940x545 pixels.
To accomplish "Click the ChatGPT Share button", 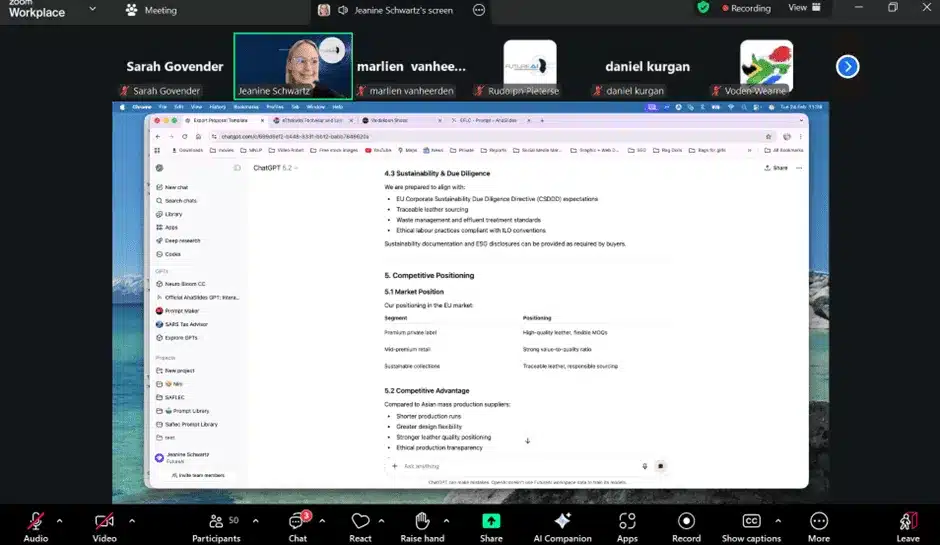I will coord(776,168).
